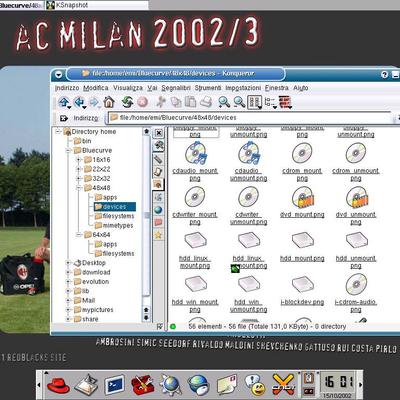Click the location address field
This screenshot has width=400, height=400.
tap(250, 118)
